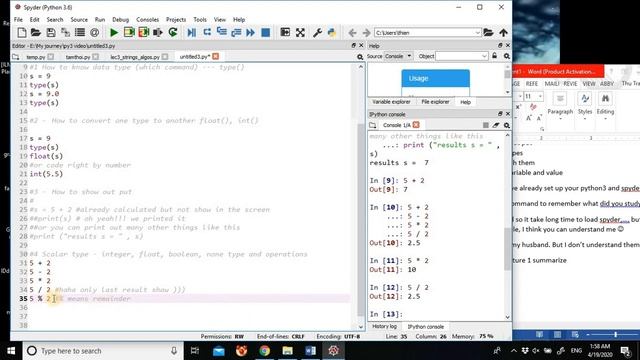Step over current line debug icon
Image resolution: width=640 pixels, height=360 pixels.
207,33
